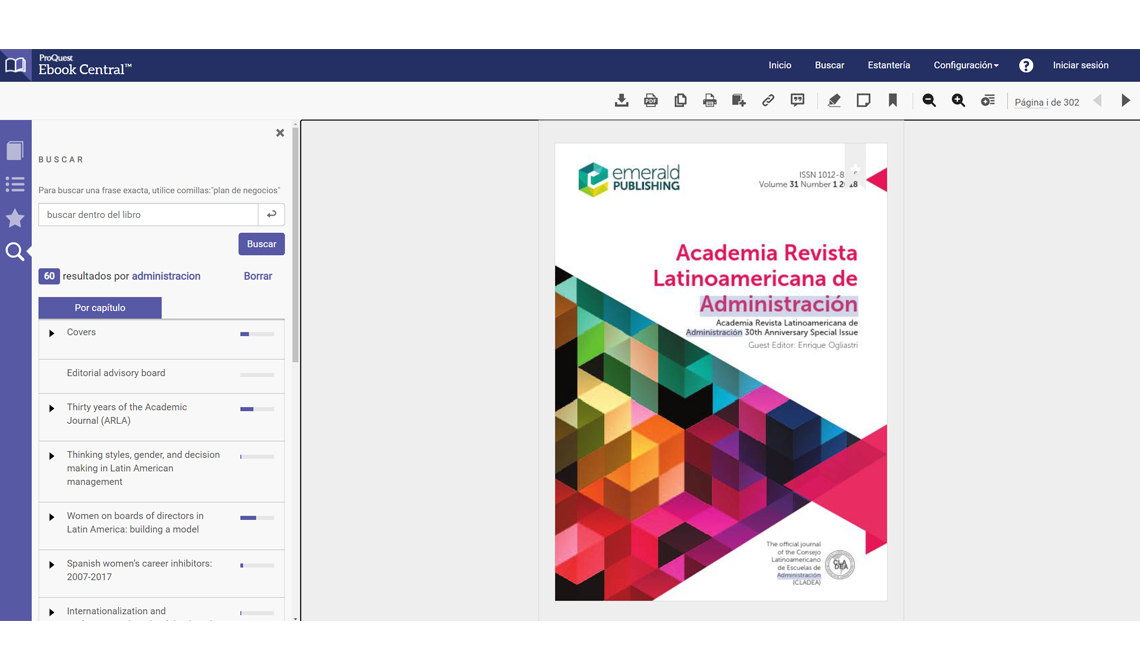The image size is (1140, 670).
Task: Add the book to bookshelf
Action: coord(739,101)
